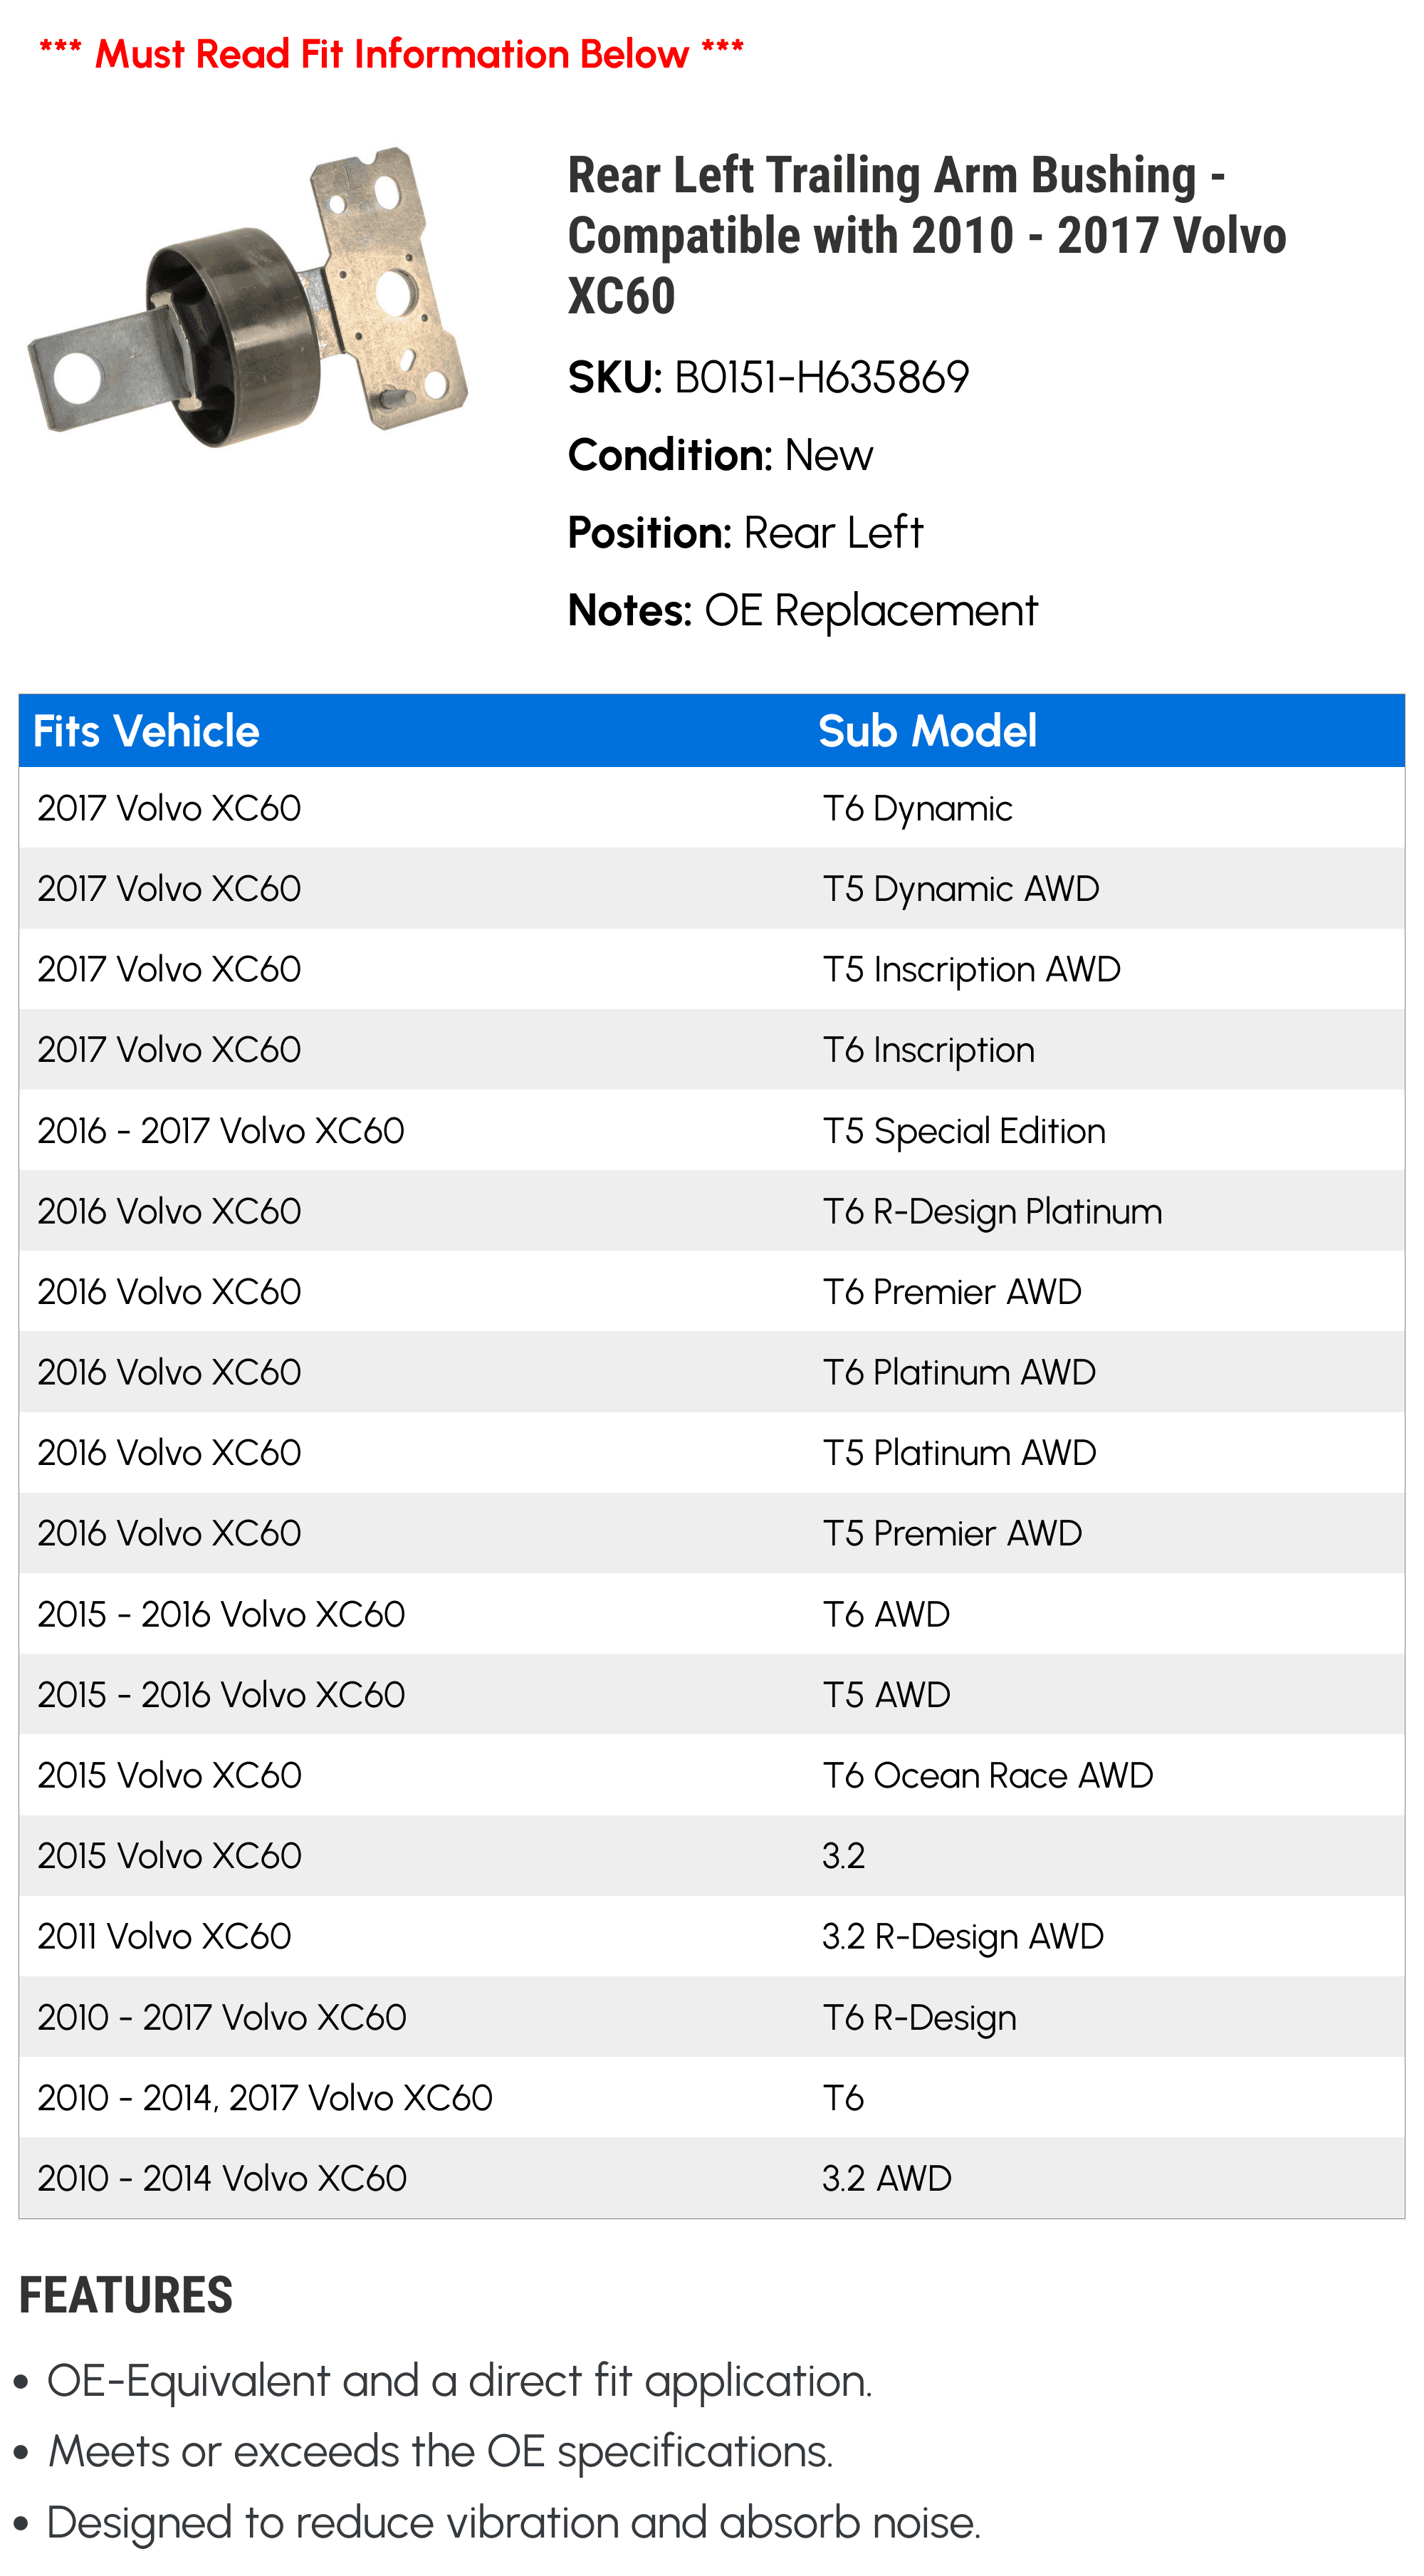
Task: Select the T6 Dynamic row
Action: coord(712,808)
